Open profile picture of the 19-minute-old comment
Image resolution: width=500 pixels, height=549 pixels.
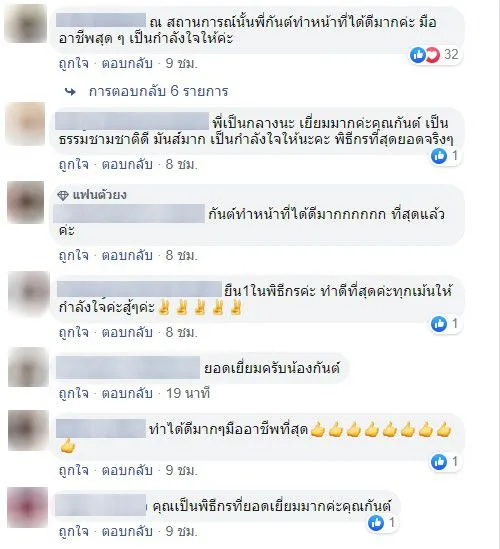pos(28,367)
